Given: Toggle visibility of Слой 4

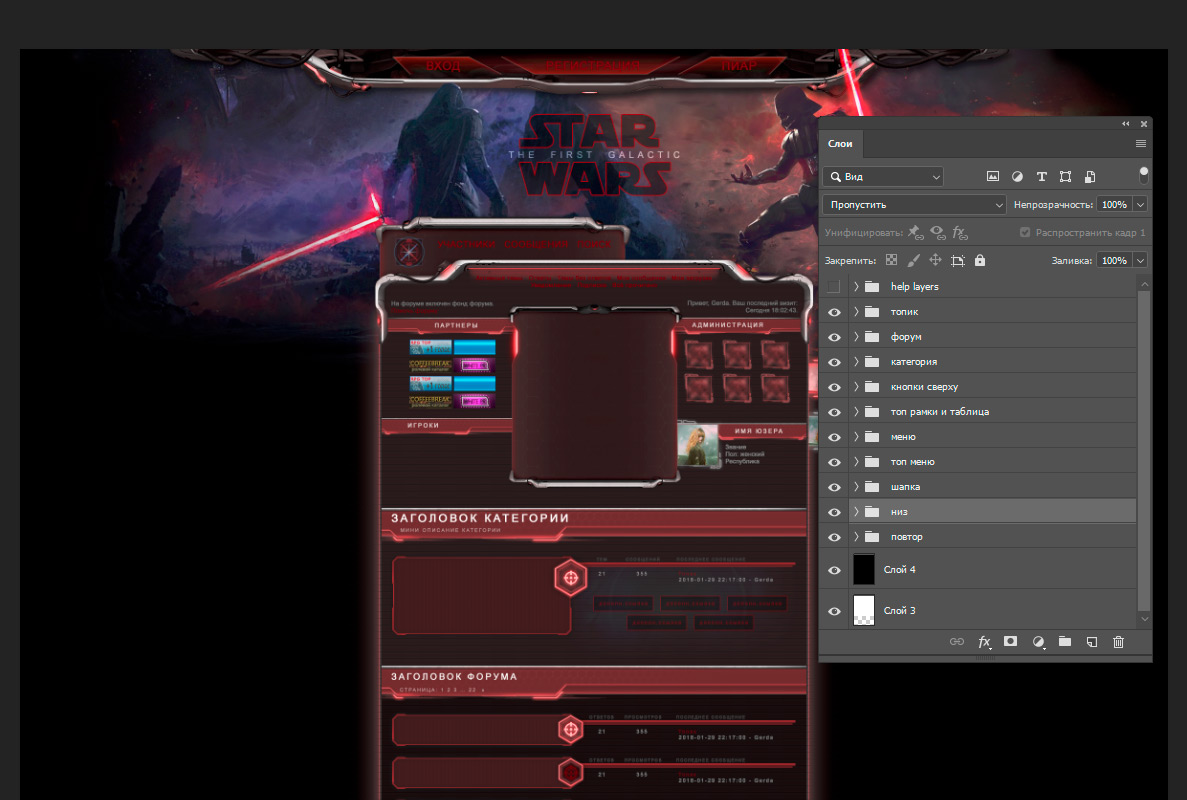Looking at the screenshot, I should pos(834,570).
